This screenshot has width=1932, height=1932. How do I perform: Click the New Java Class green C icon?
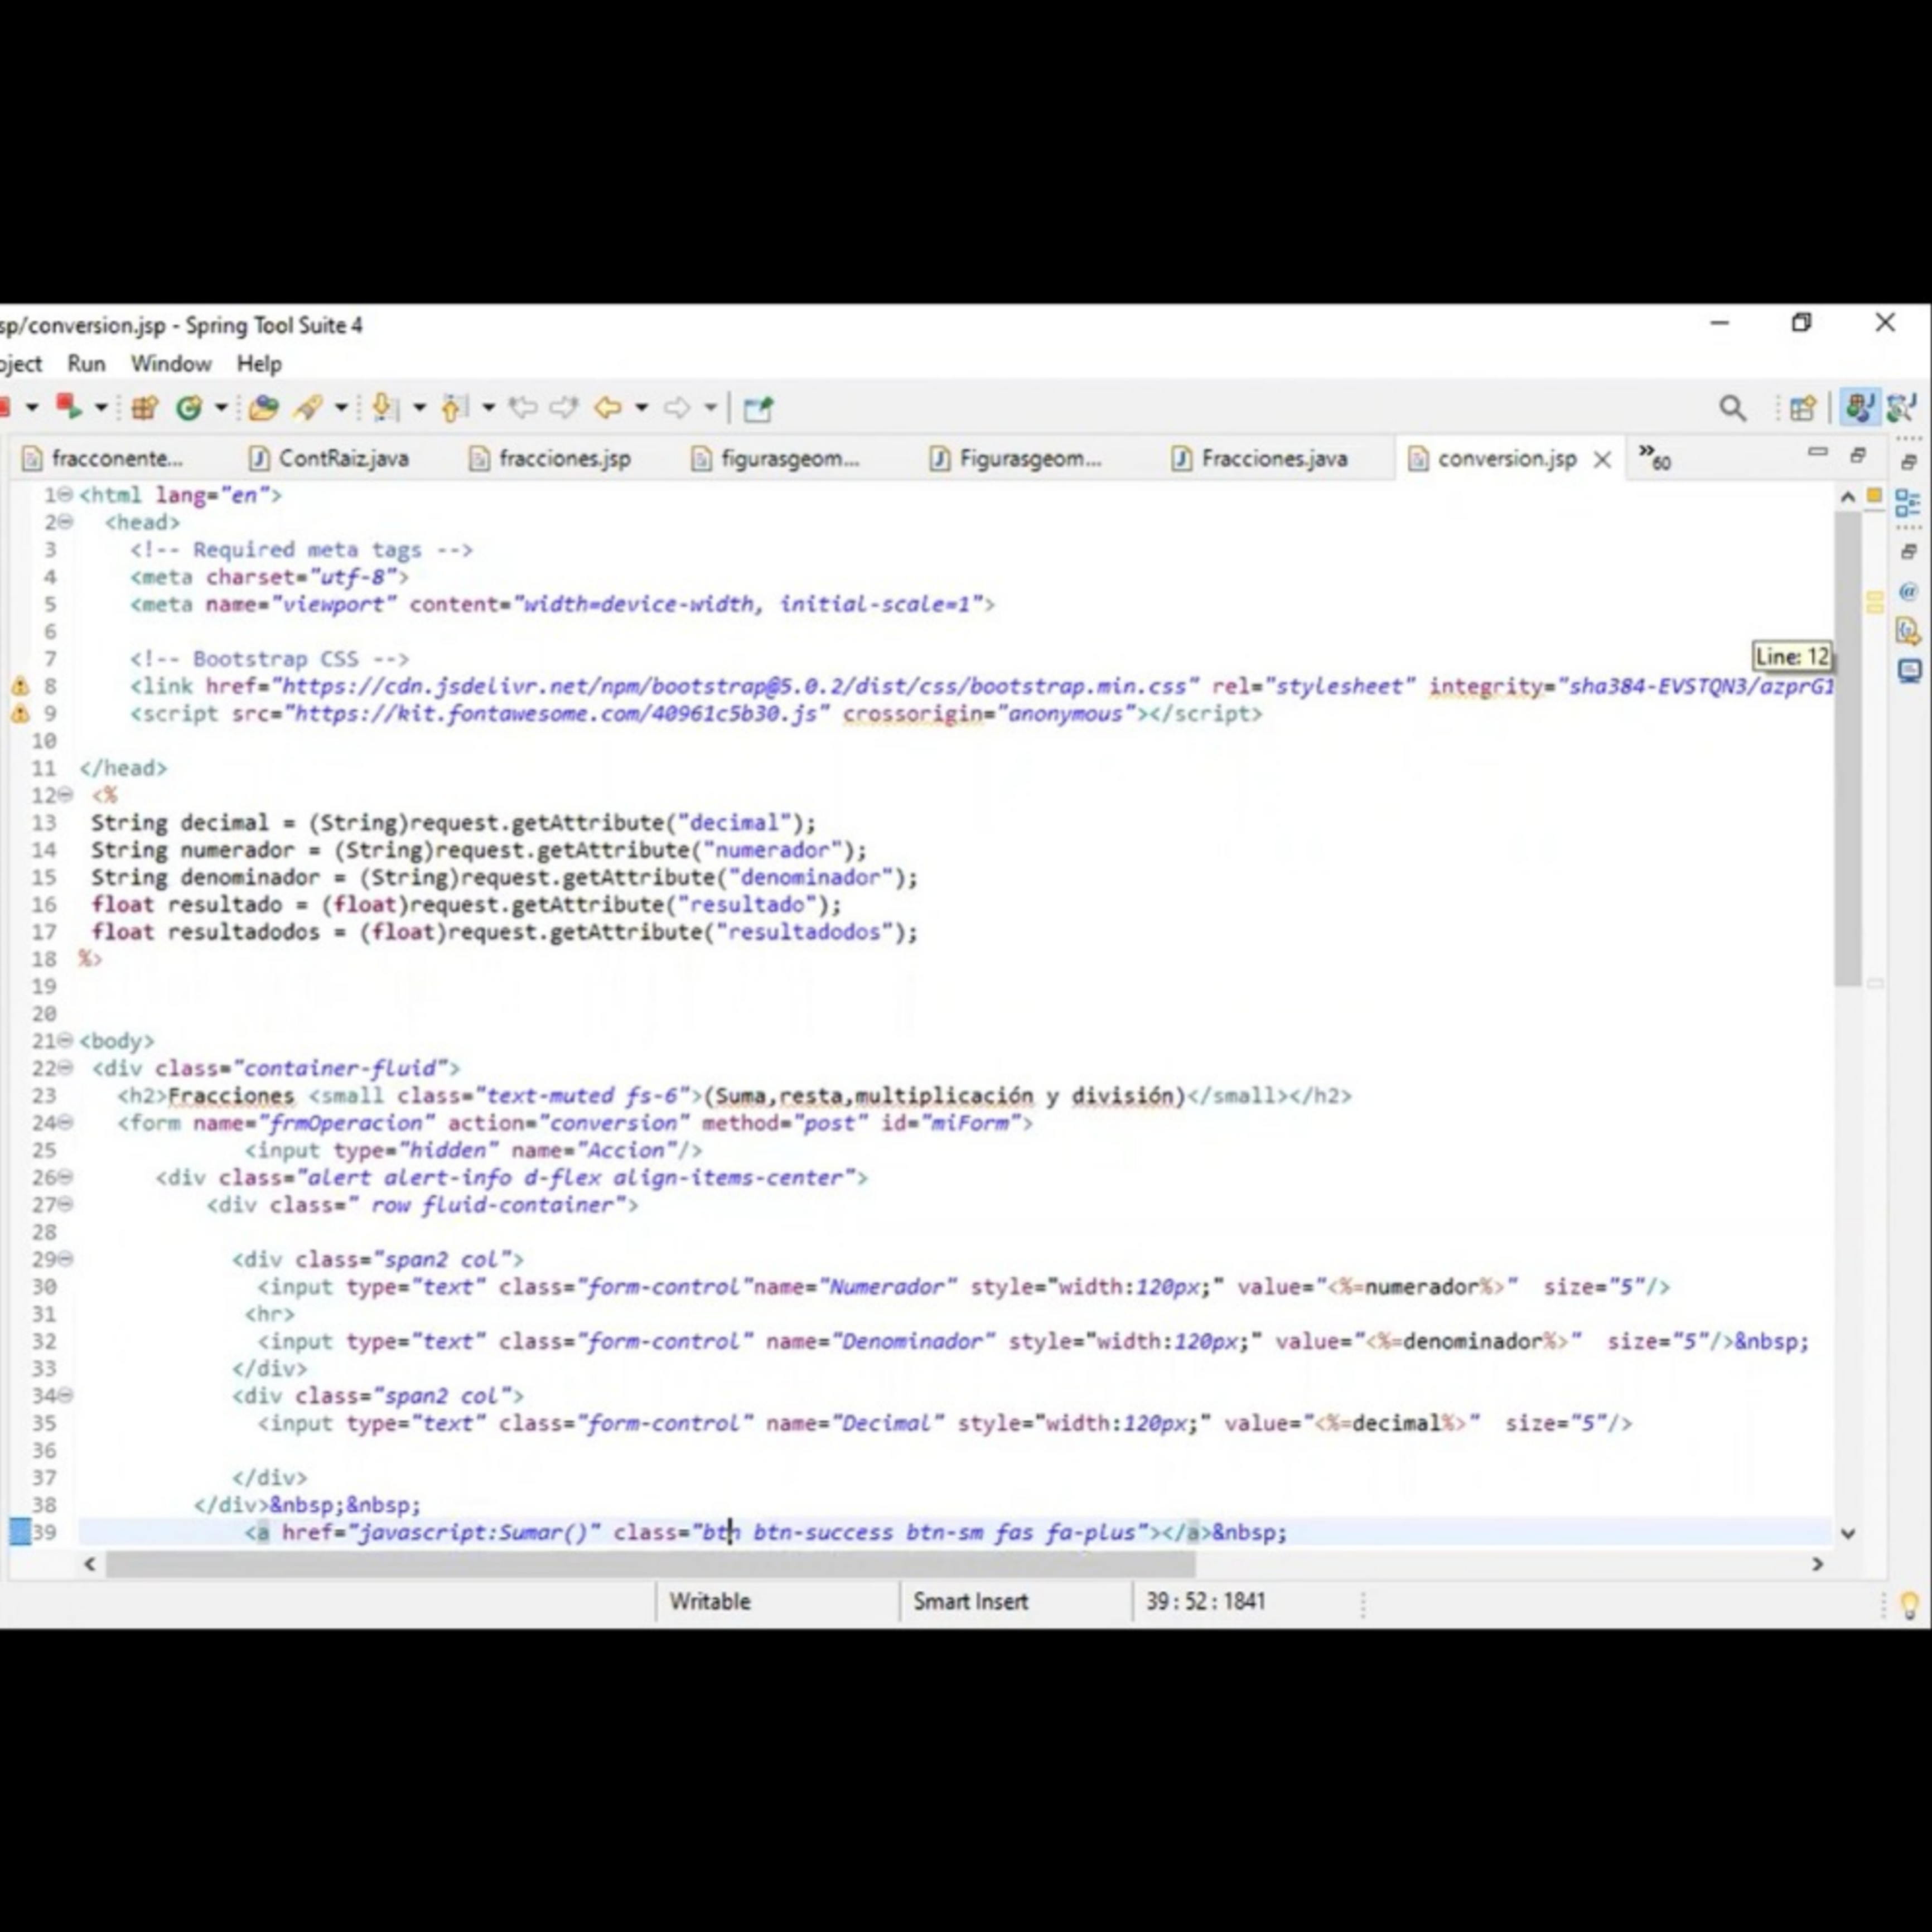click(189, 408)
